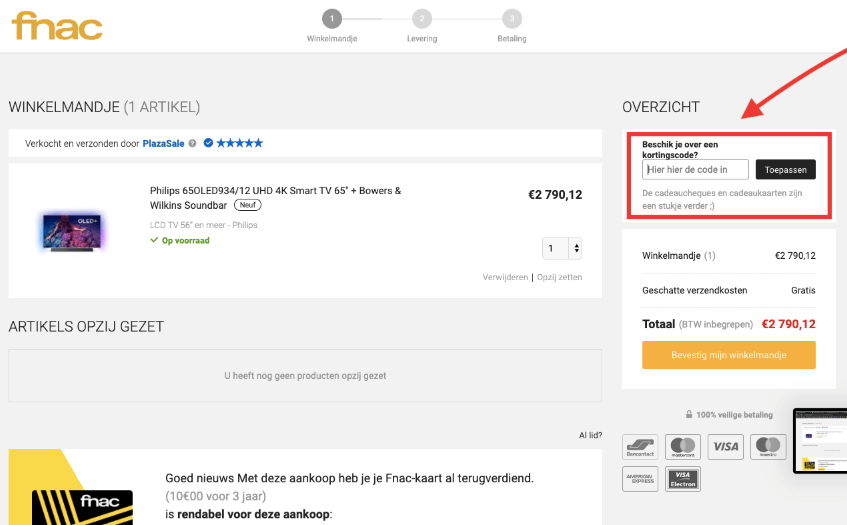The image size is (847, 525).
Task: Click the verified seller checkmark badge
Action: click(208, 143)
